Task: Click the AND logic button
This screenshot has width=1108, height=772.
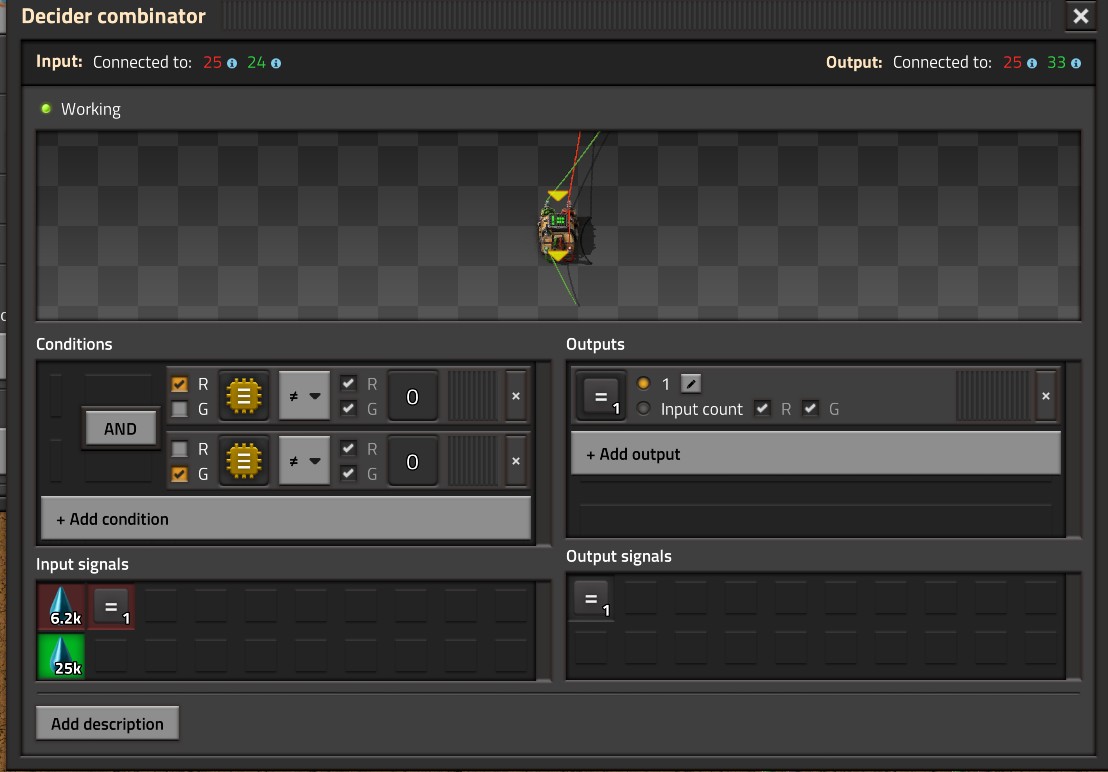Action: tap(120, 429)
